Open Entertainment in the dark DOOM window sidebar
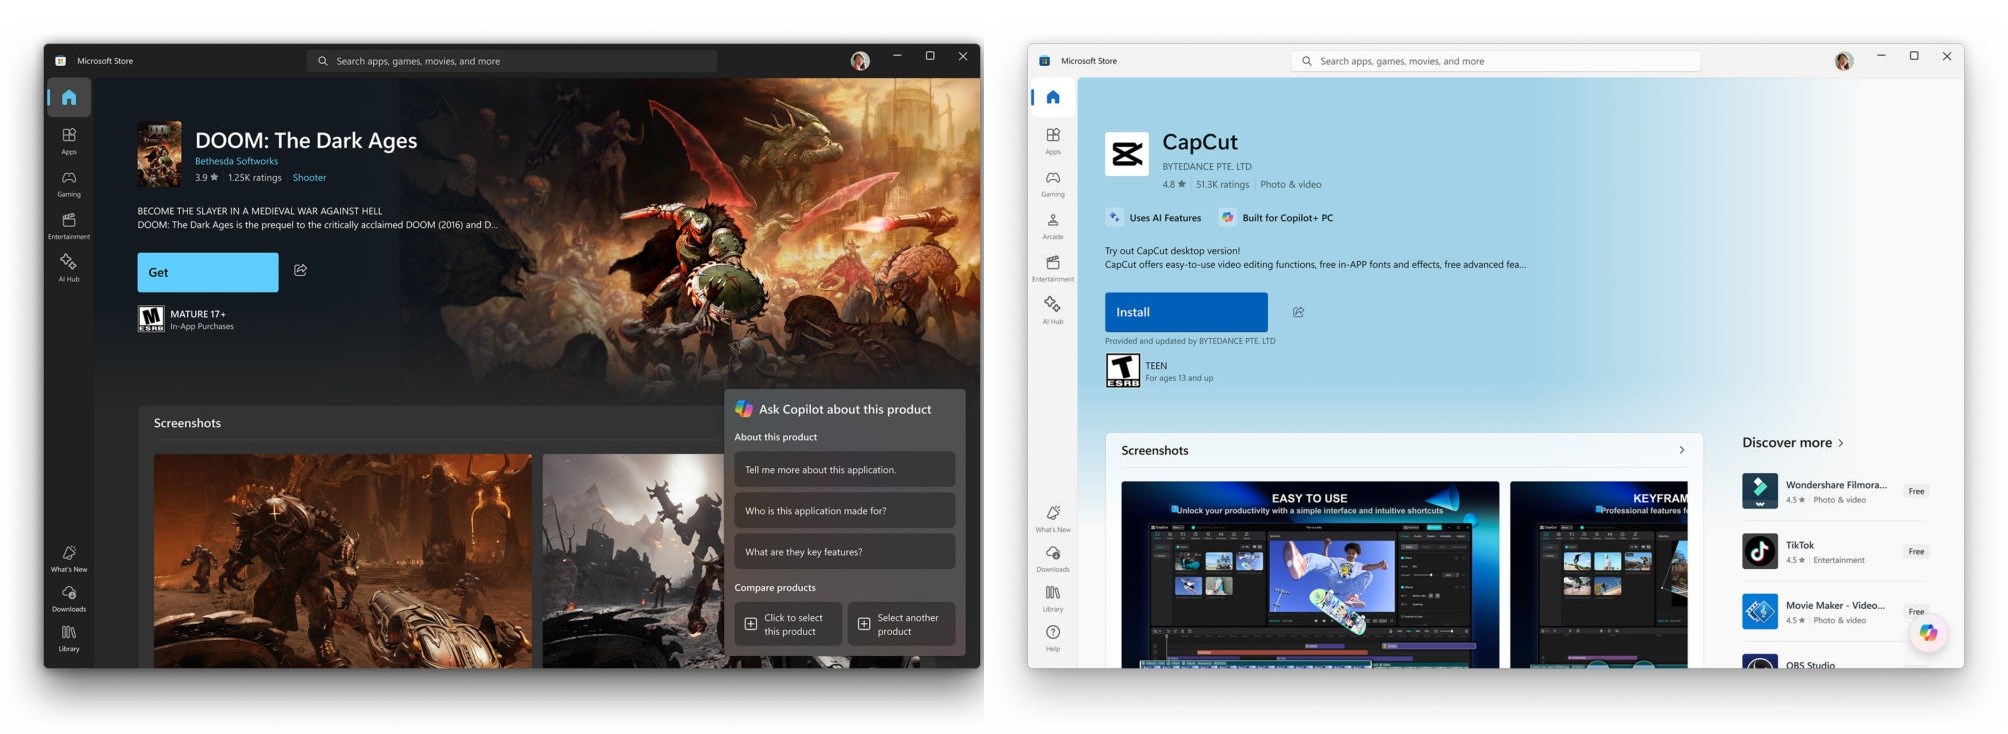 point(69,225)
